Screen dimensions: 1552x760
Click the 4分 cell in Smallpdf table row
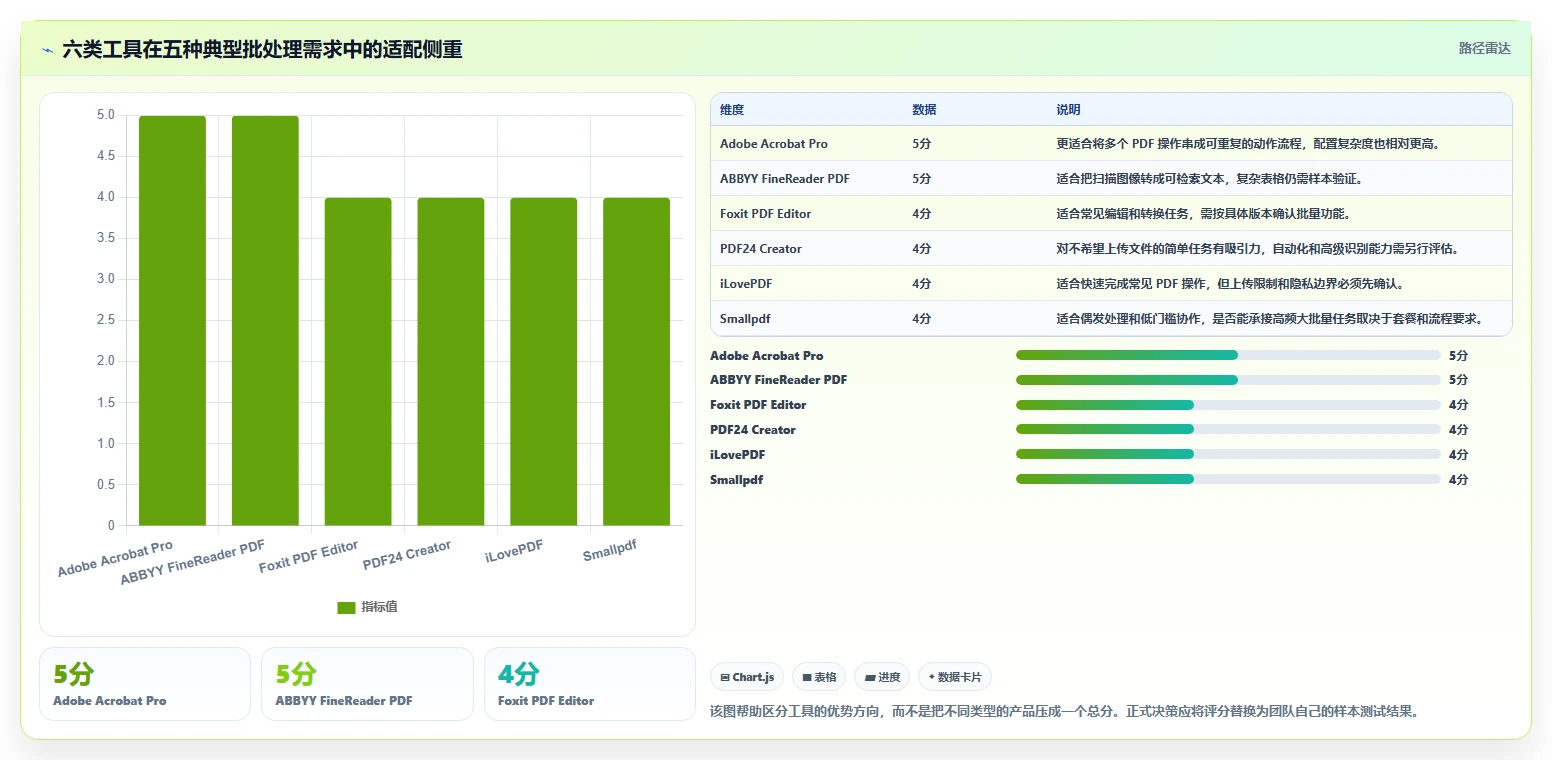pyautogui.click(x=921, y=319)
